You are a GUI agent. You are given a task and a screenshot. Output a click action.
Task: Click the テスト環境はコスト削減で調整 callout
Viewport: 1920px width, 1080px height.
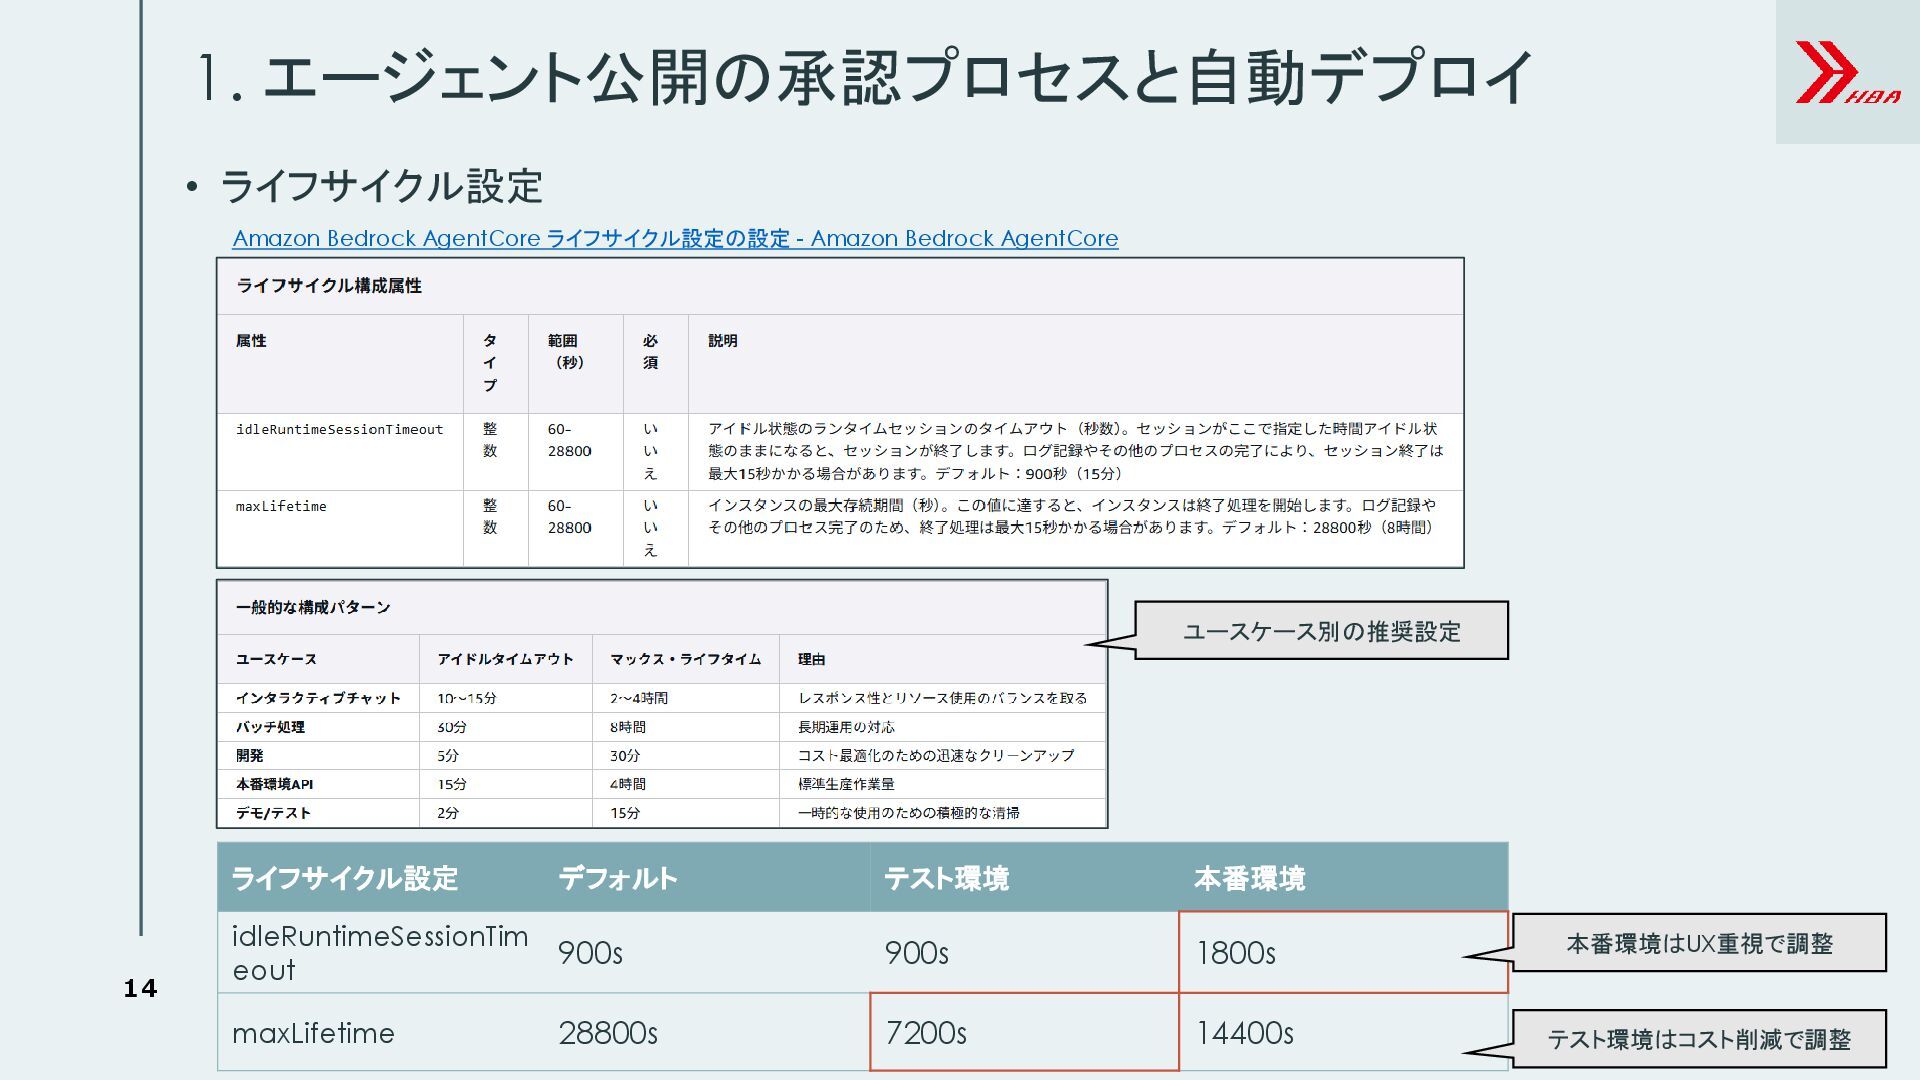tap(1698, 1040)
